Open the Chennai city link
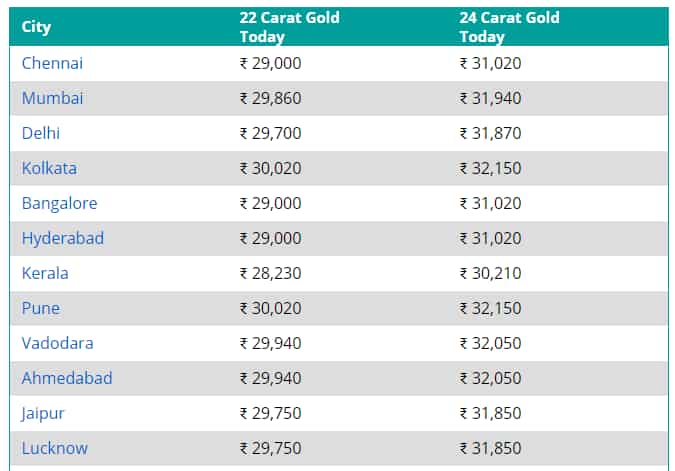This screenshot has height=471, width=675. tap(52, 63)
